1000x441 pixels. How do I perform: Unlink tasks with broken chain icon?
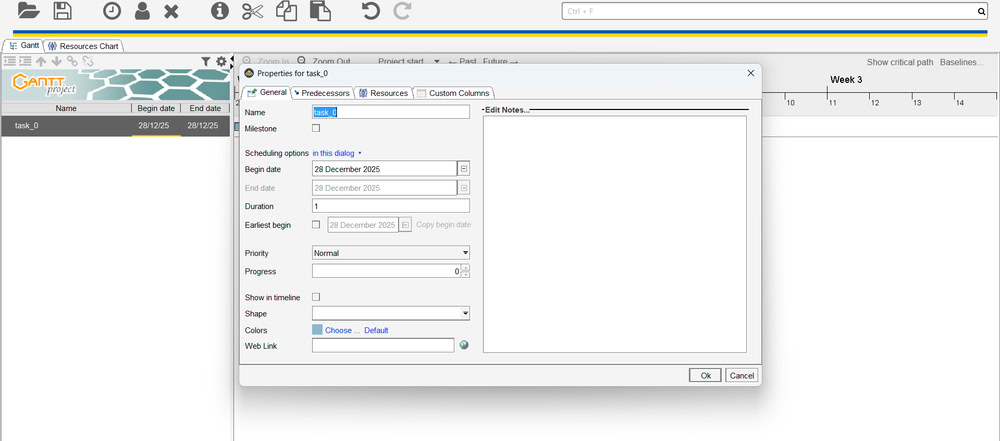coord(88,61)
